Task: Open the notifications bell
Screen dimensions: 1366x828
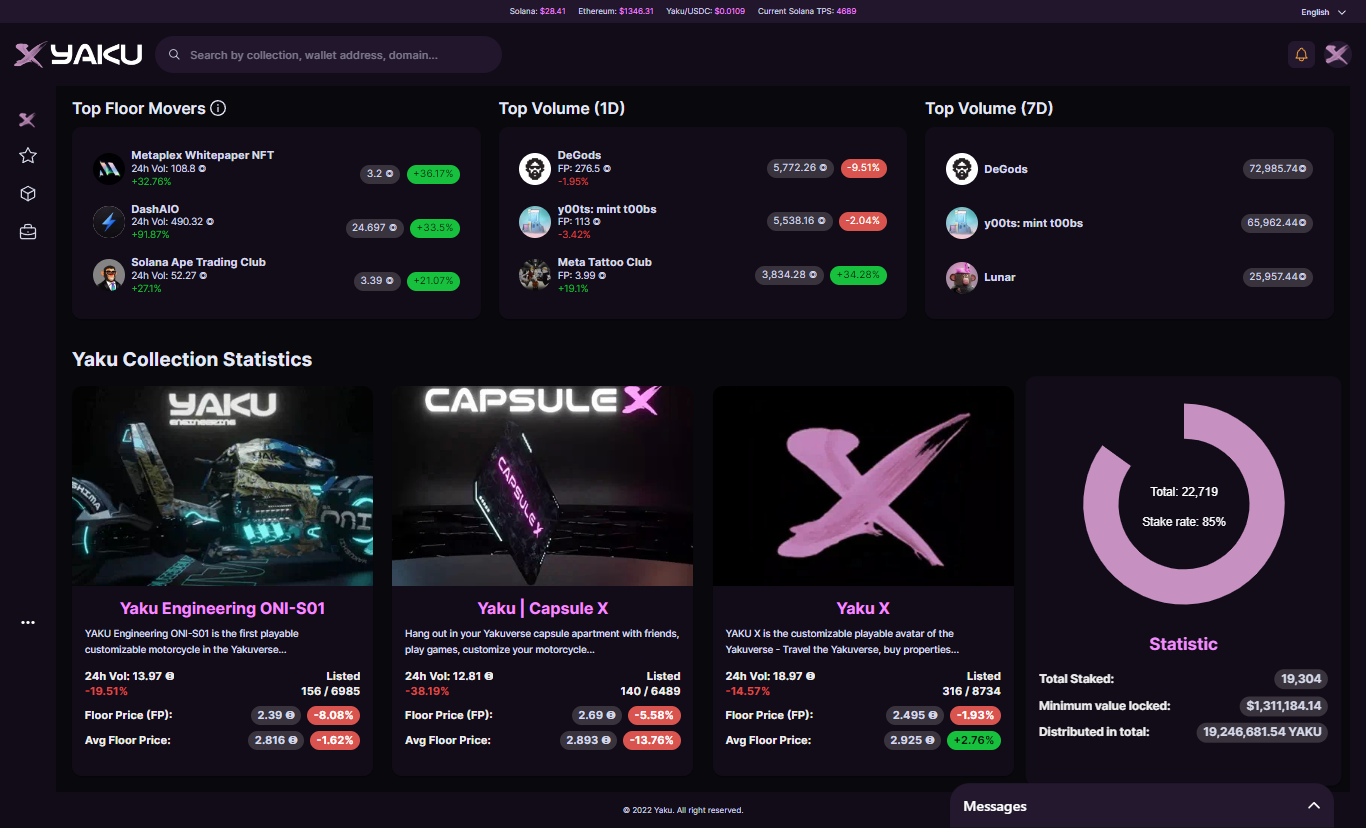Action: (x=1301, y=55)
